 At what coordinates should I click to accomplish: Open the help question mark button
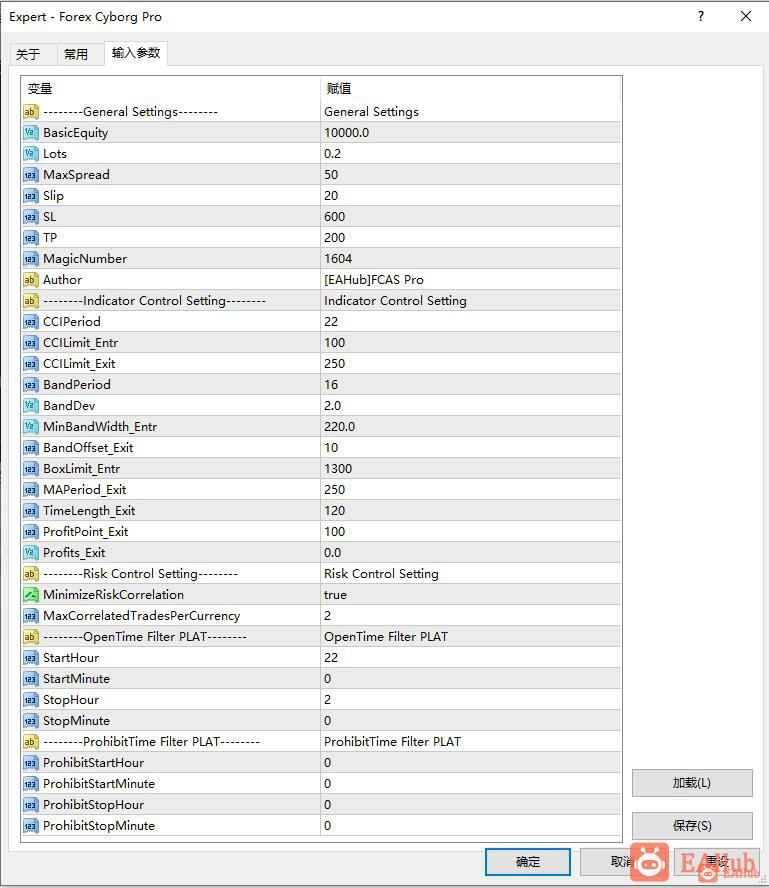701,16
